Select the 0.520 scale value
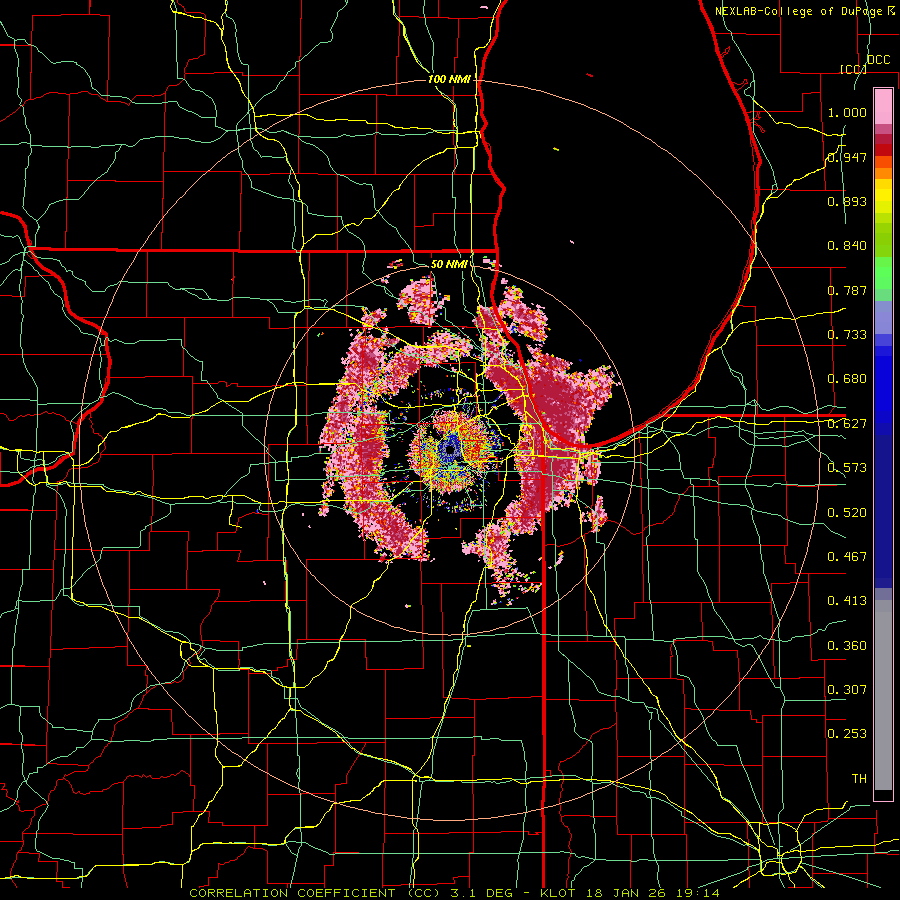This screenshot has width=900, height=900. point(847,513)
